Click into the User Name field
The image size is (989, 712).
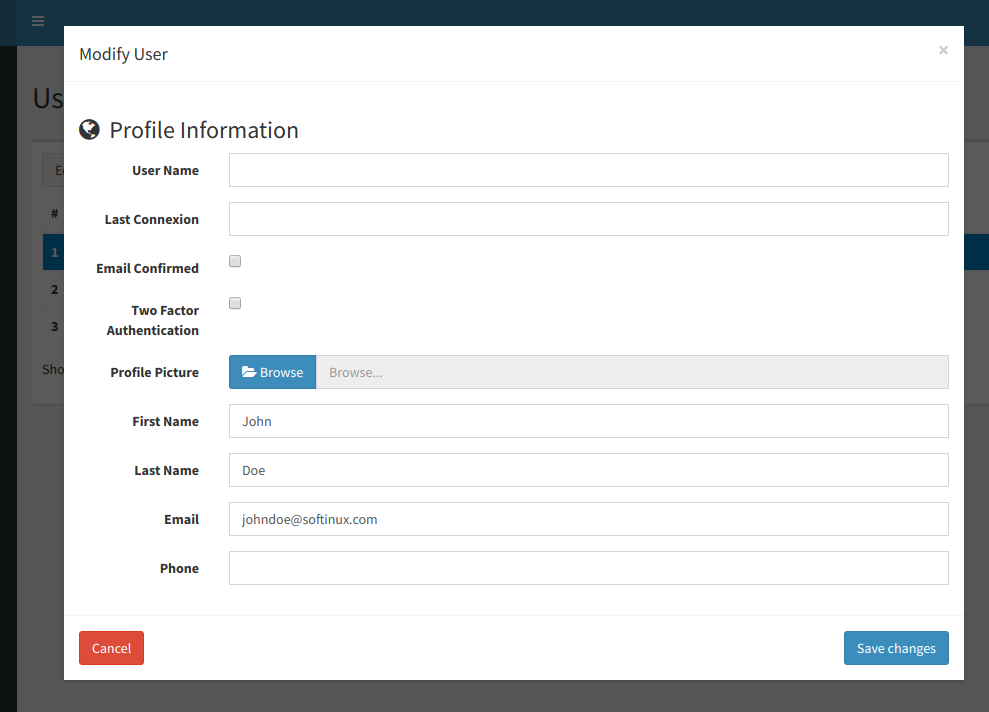point(588,170)
